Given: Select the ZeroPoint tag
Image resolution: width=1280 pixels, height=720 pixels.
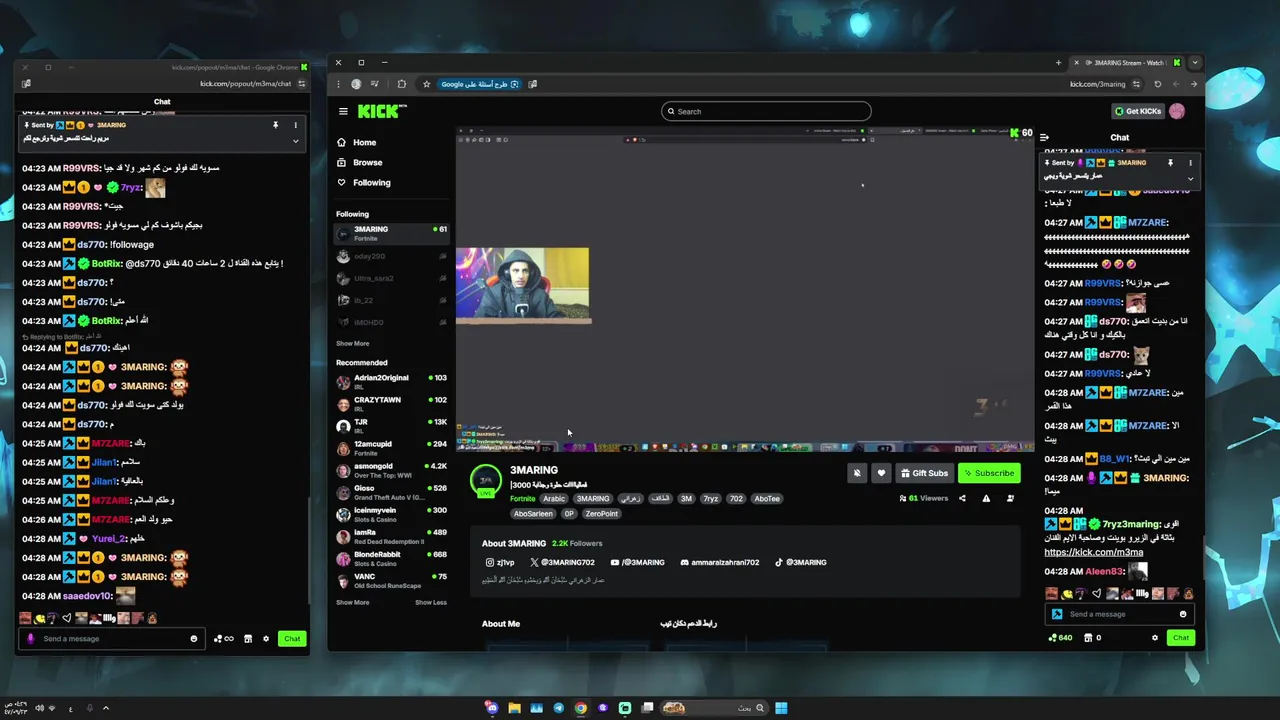Looking at the screenshot, I should tap(602, 514).
